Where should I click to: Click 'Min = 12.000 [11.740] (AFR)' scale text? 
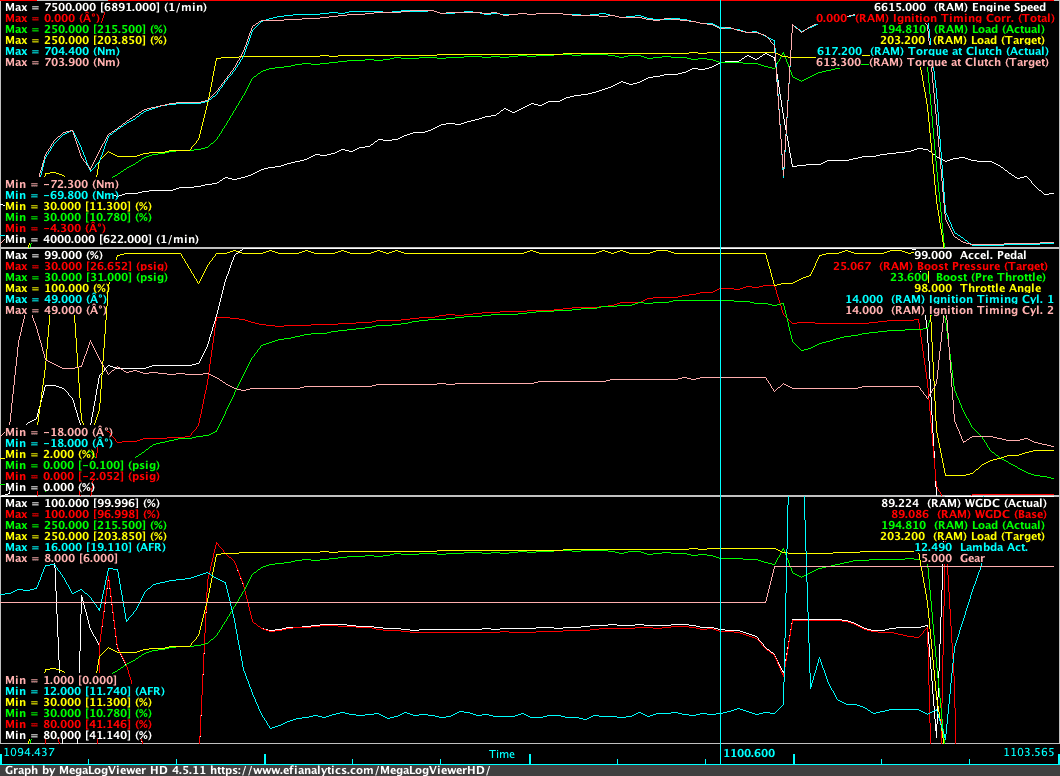tap(85, 692)
